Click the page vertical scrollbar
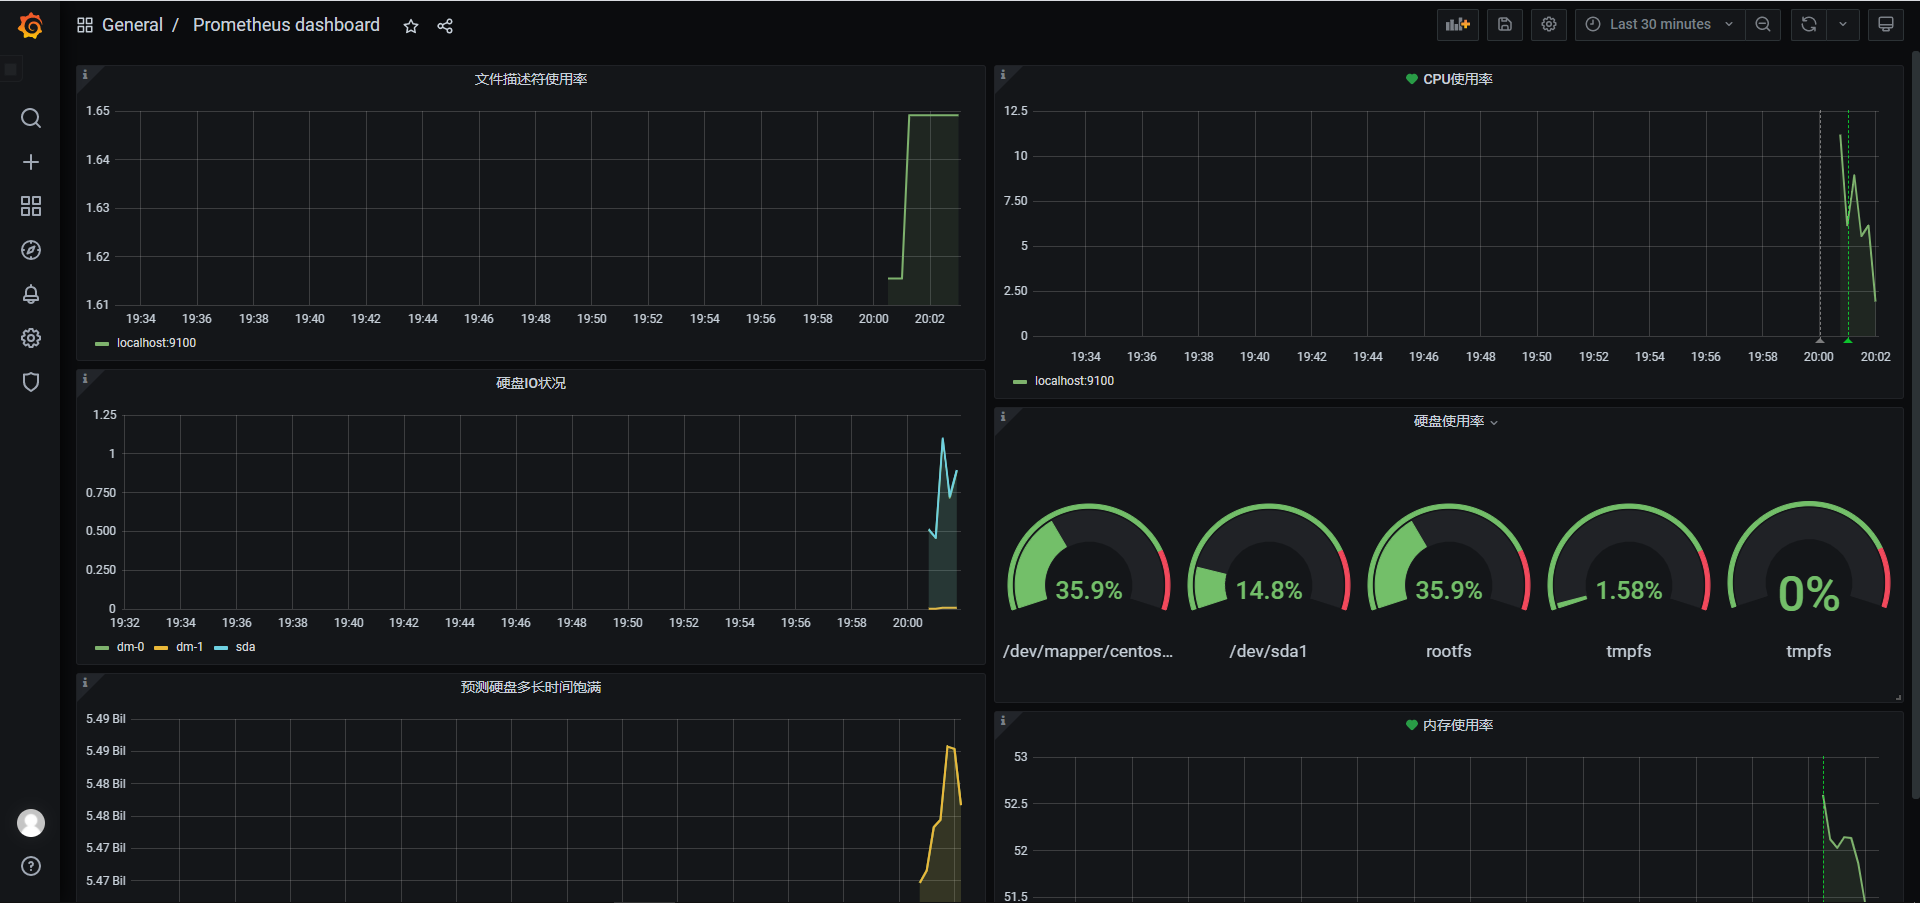The width and height of the screenshot is (1920, 903). [x=1914, y=425]
